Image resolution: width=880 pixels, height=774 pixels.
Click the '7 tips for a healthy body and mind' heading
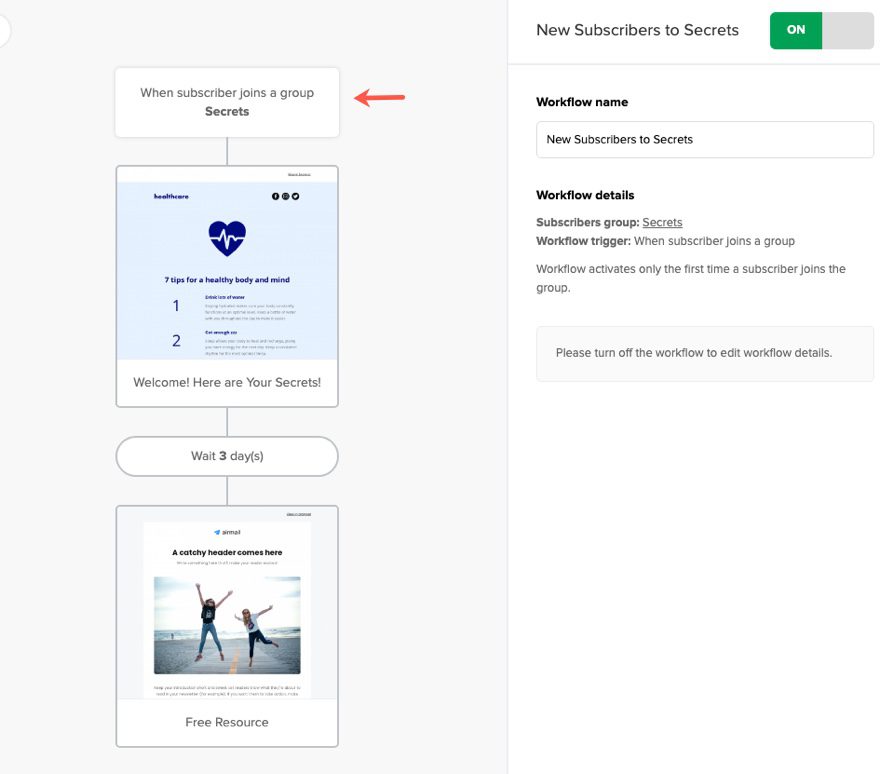[x=228, y=278]
